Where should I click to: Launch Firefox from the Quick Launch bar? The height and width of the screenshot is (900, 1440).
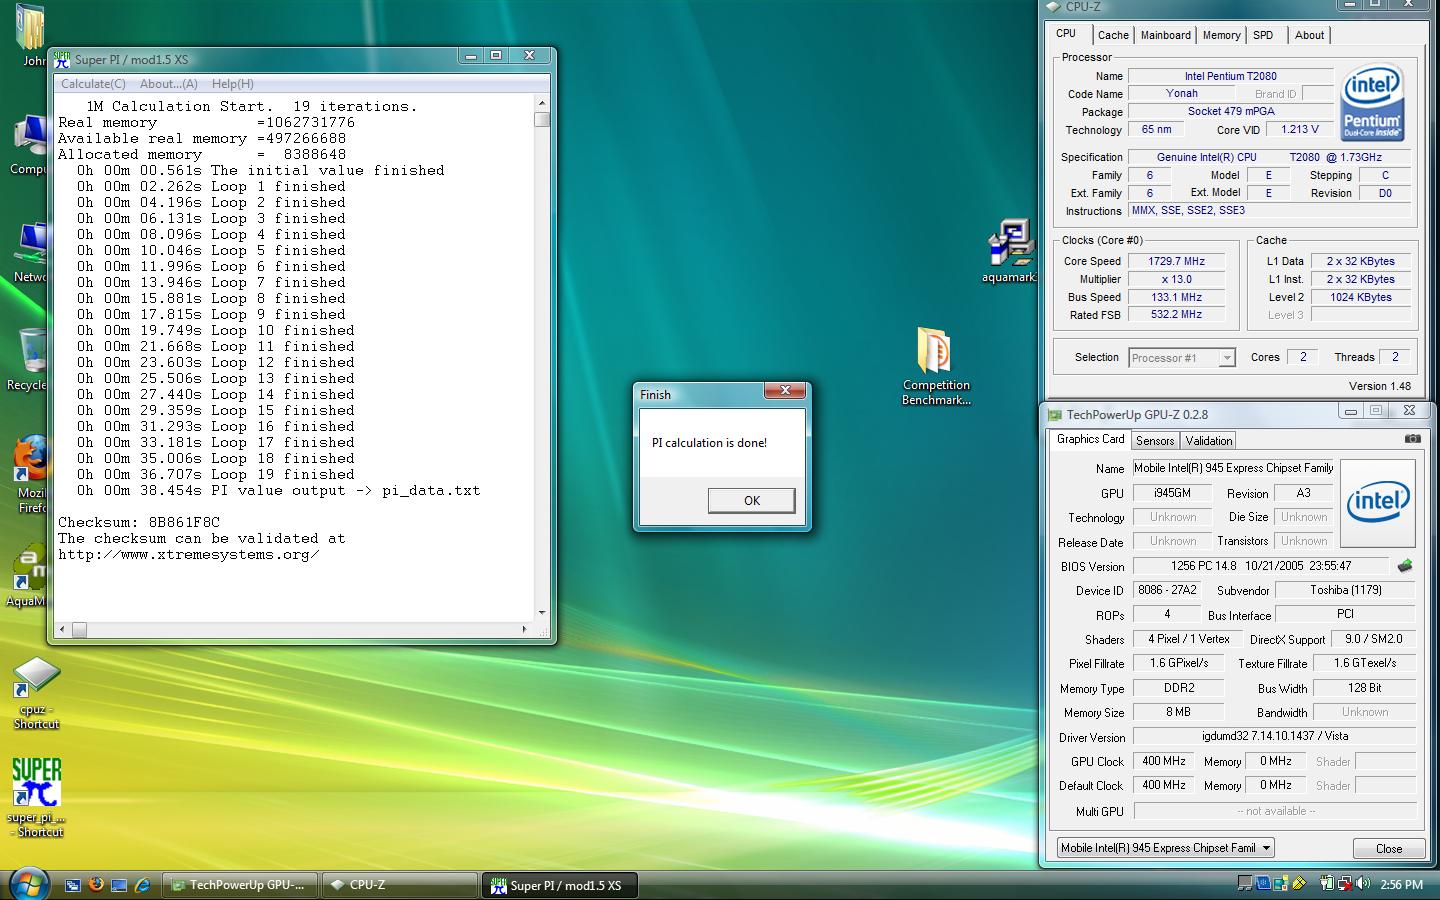(96, 885)
